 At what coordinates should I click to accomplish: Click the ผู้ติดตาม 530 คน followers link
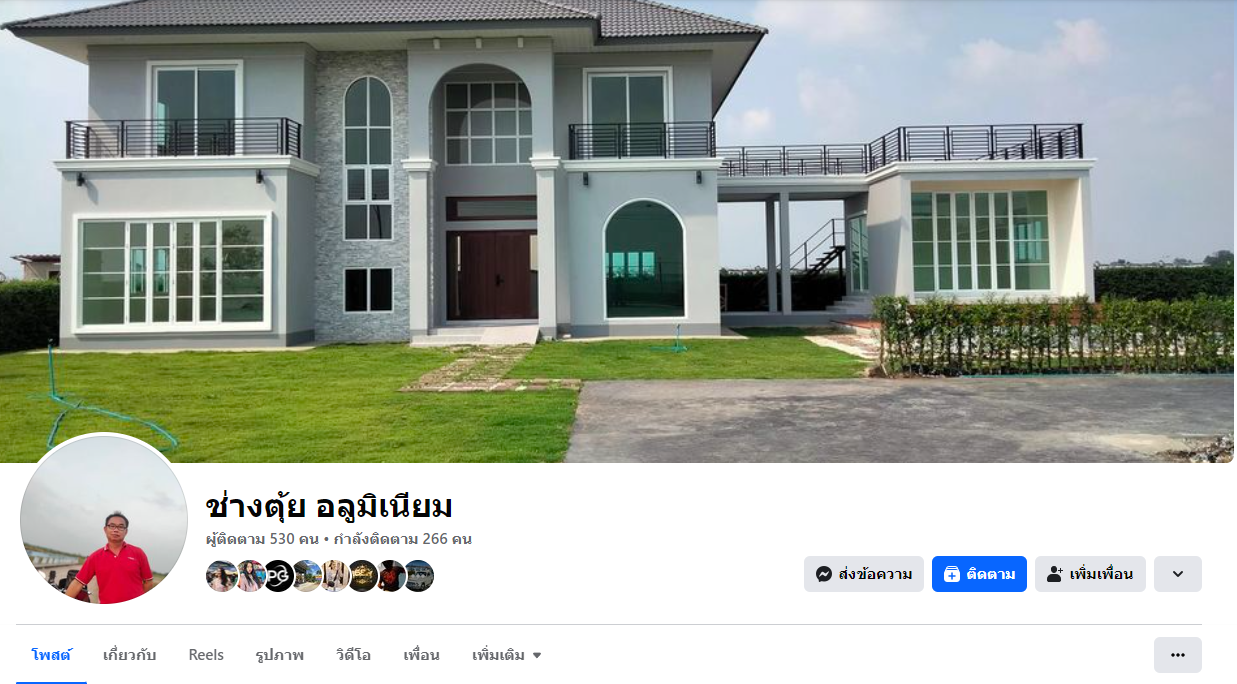[262, 539]
